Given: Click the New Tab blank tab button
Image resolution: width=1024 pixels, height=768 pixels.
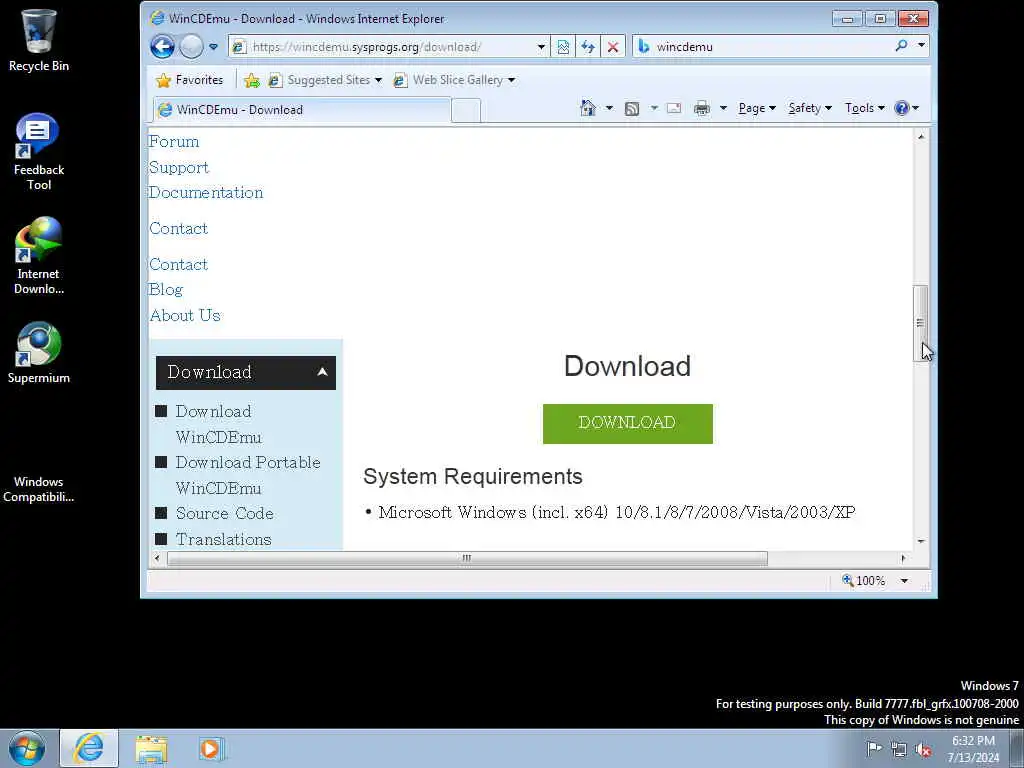Looking at the screenshot, I should [x=466, y=110].
